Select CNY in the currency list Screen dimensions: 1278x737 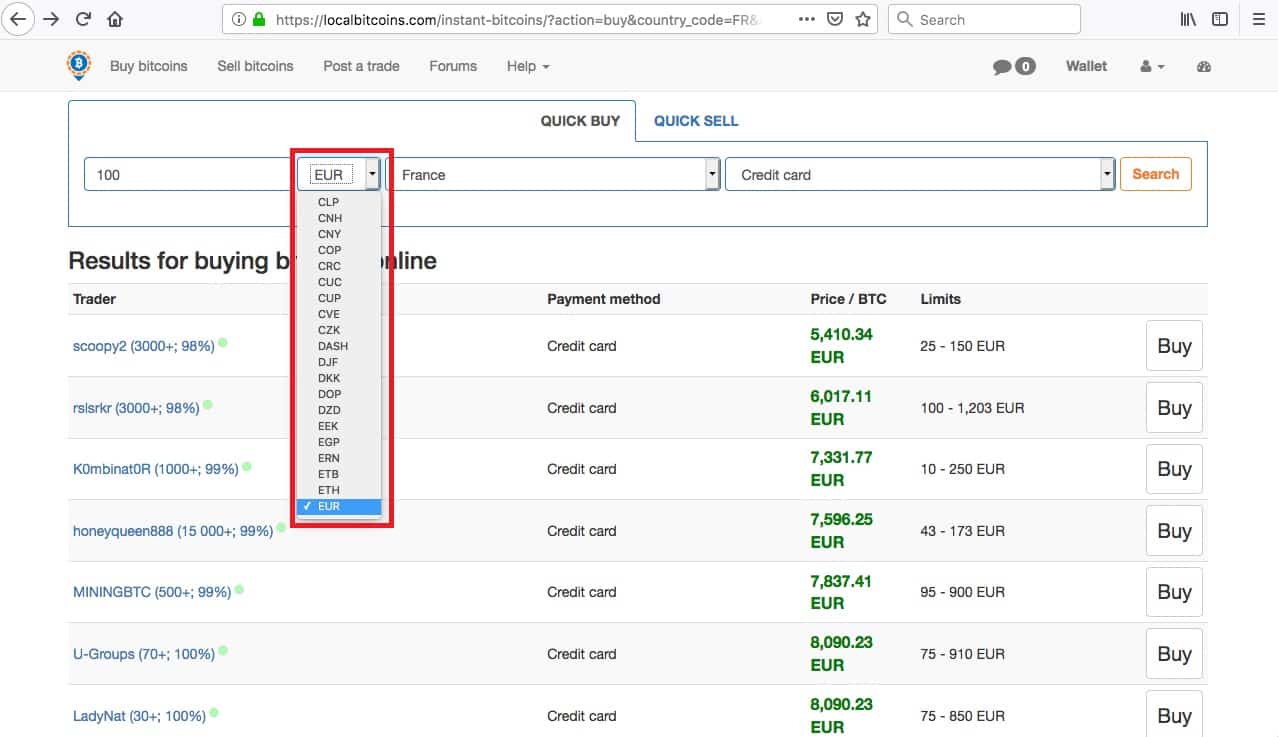click(x=339, y=234)
